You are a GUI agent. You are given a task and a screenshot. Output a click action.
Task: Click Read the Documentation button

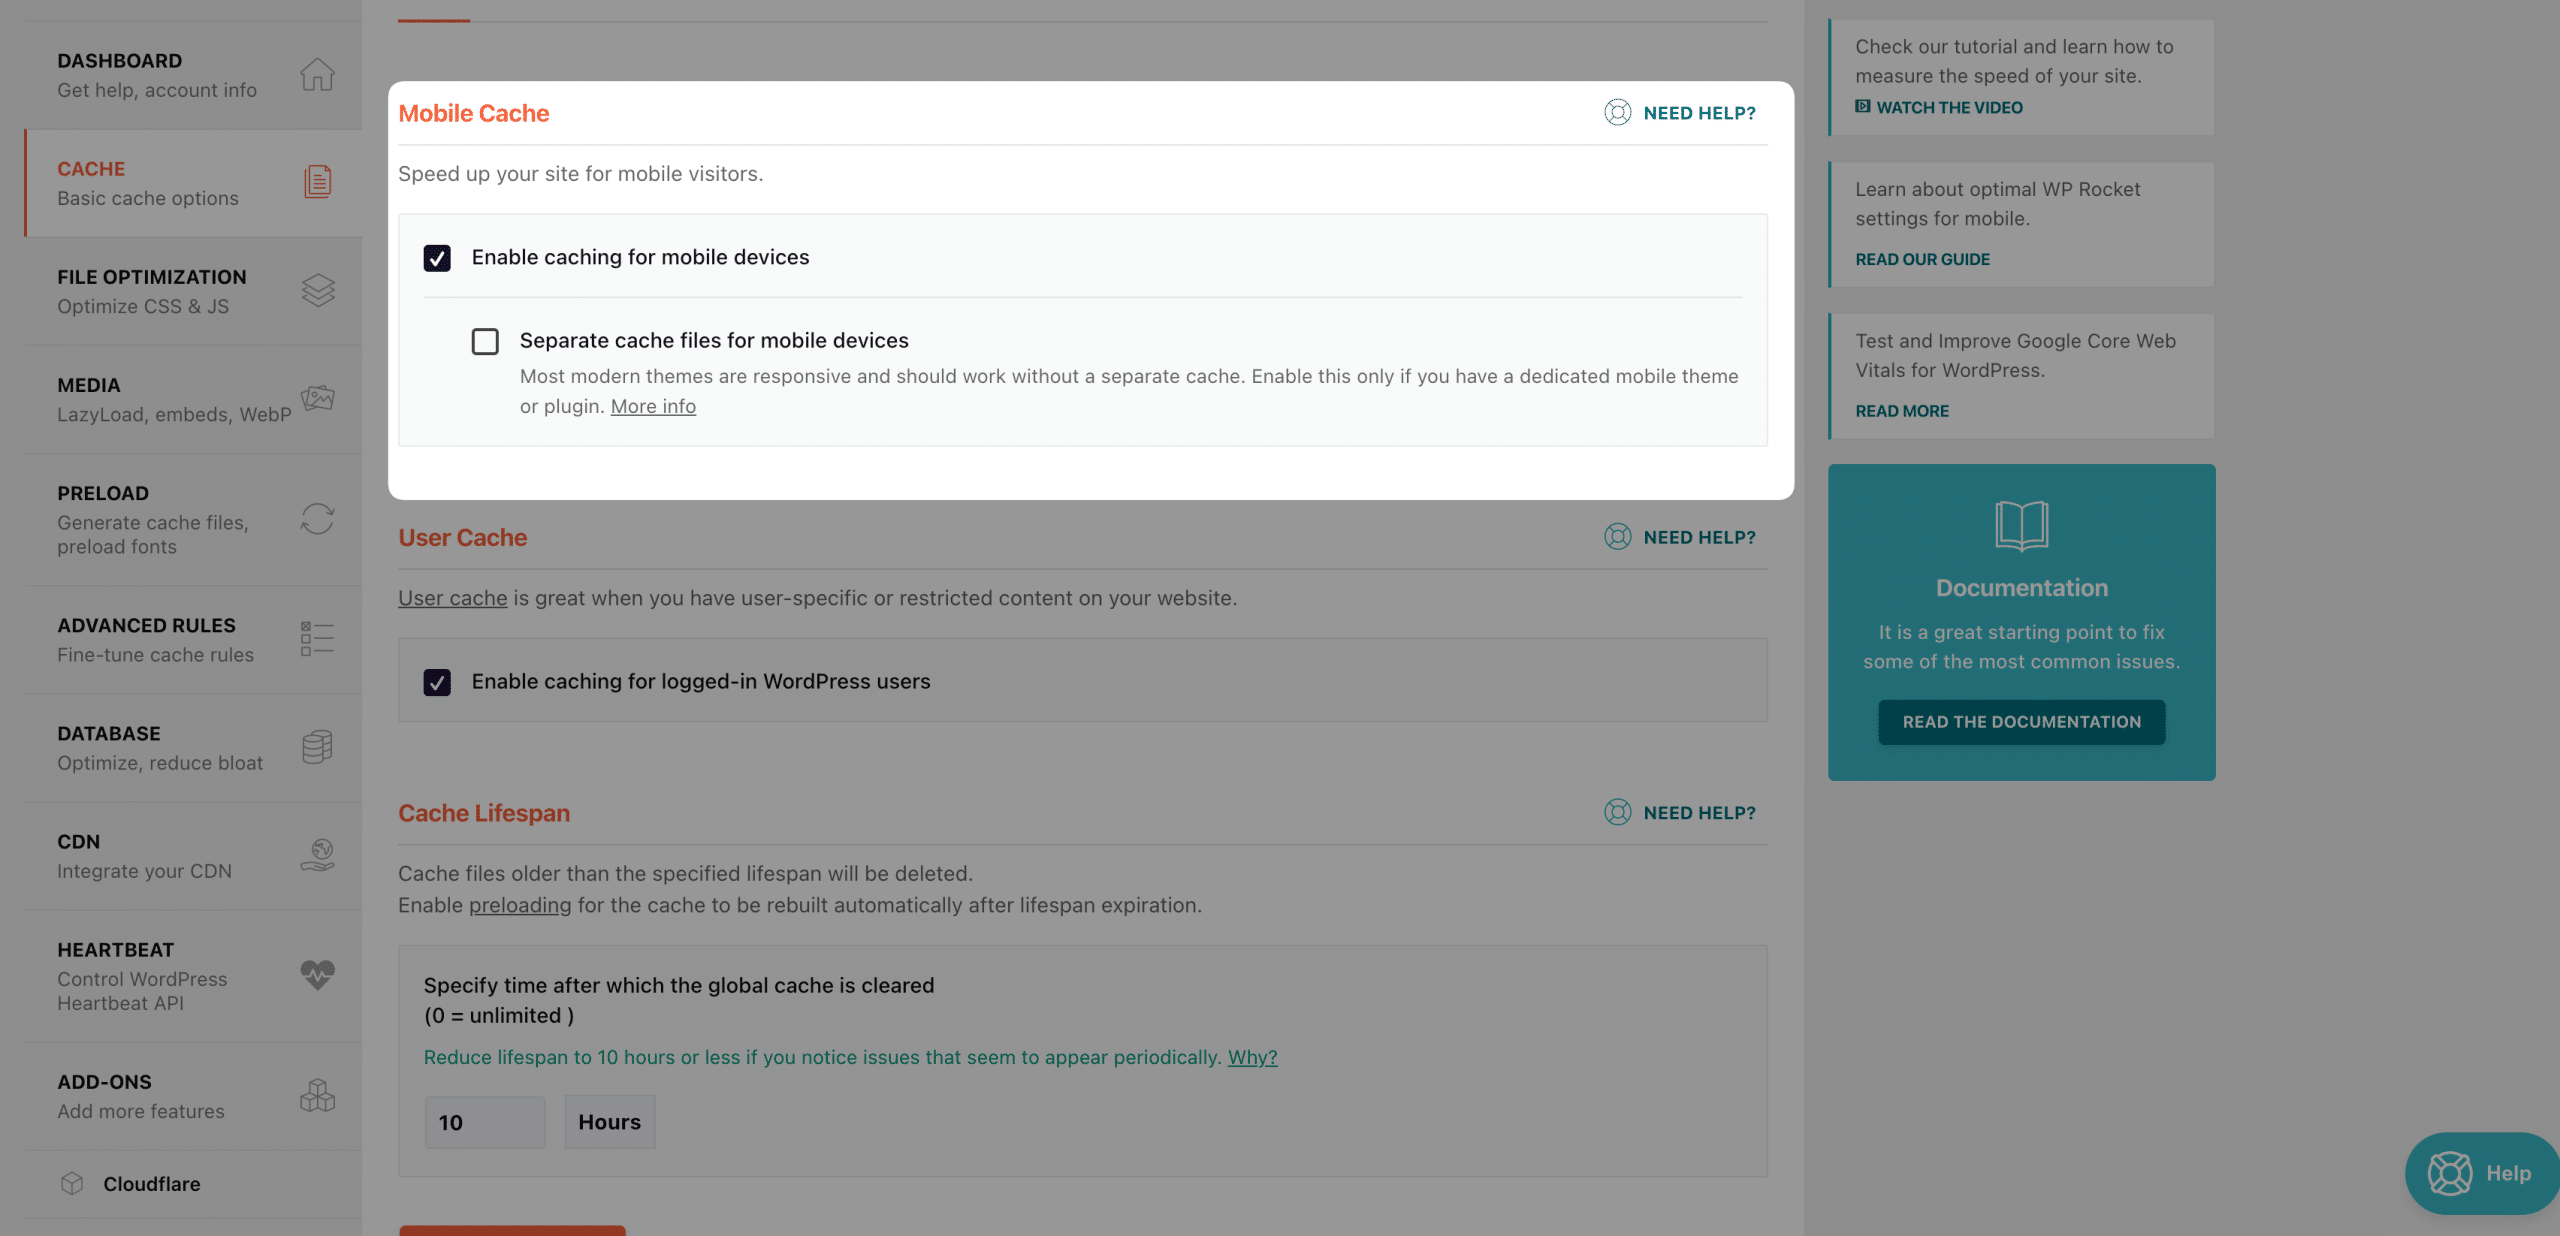point(2021,722)
